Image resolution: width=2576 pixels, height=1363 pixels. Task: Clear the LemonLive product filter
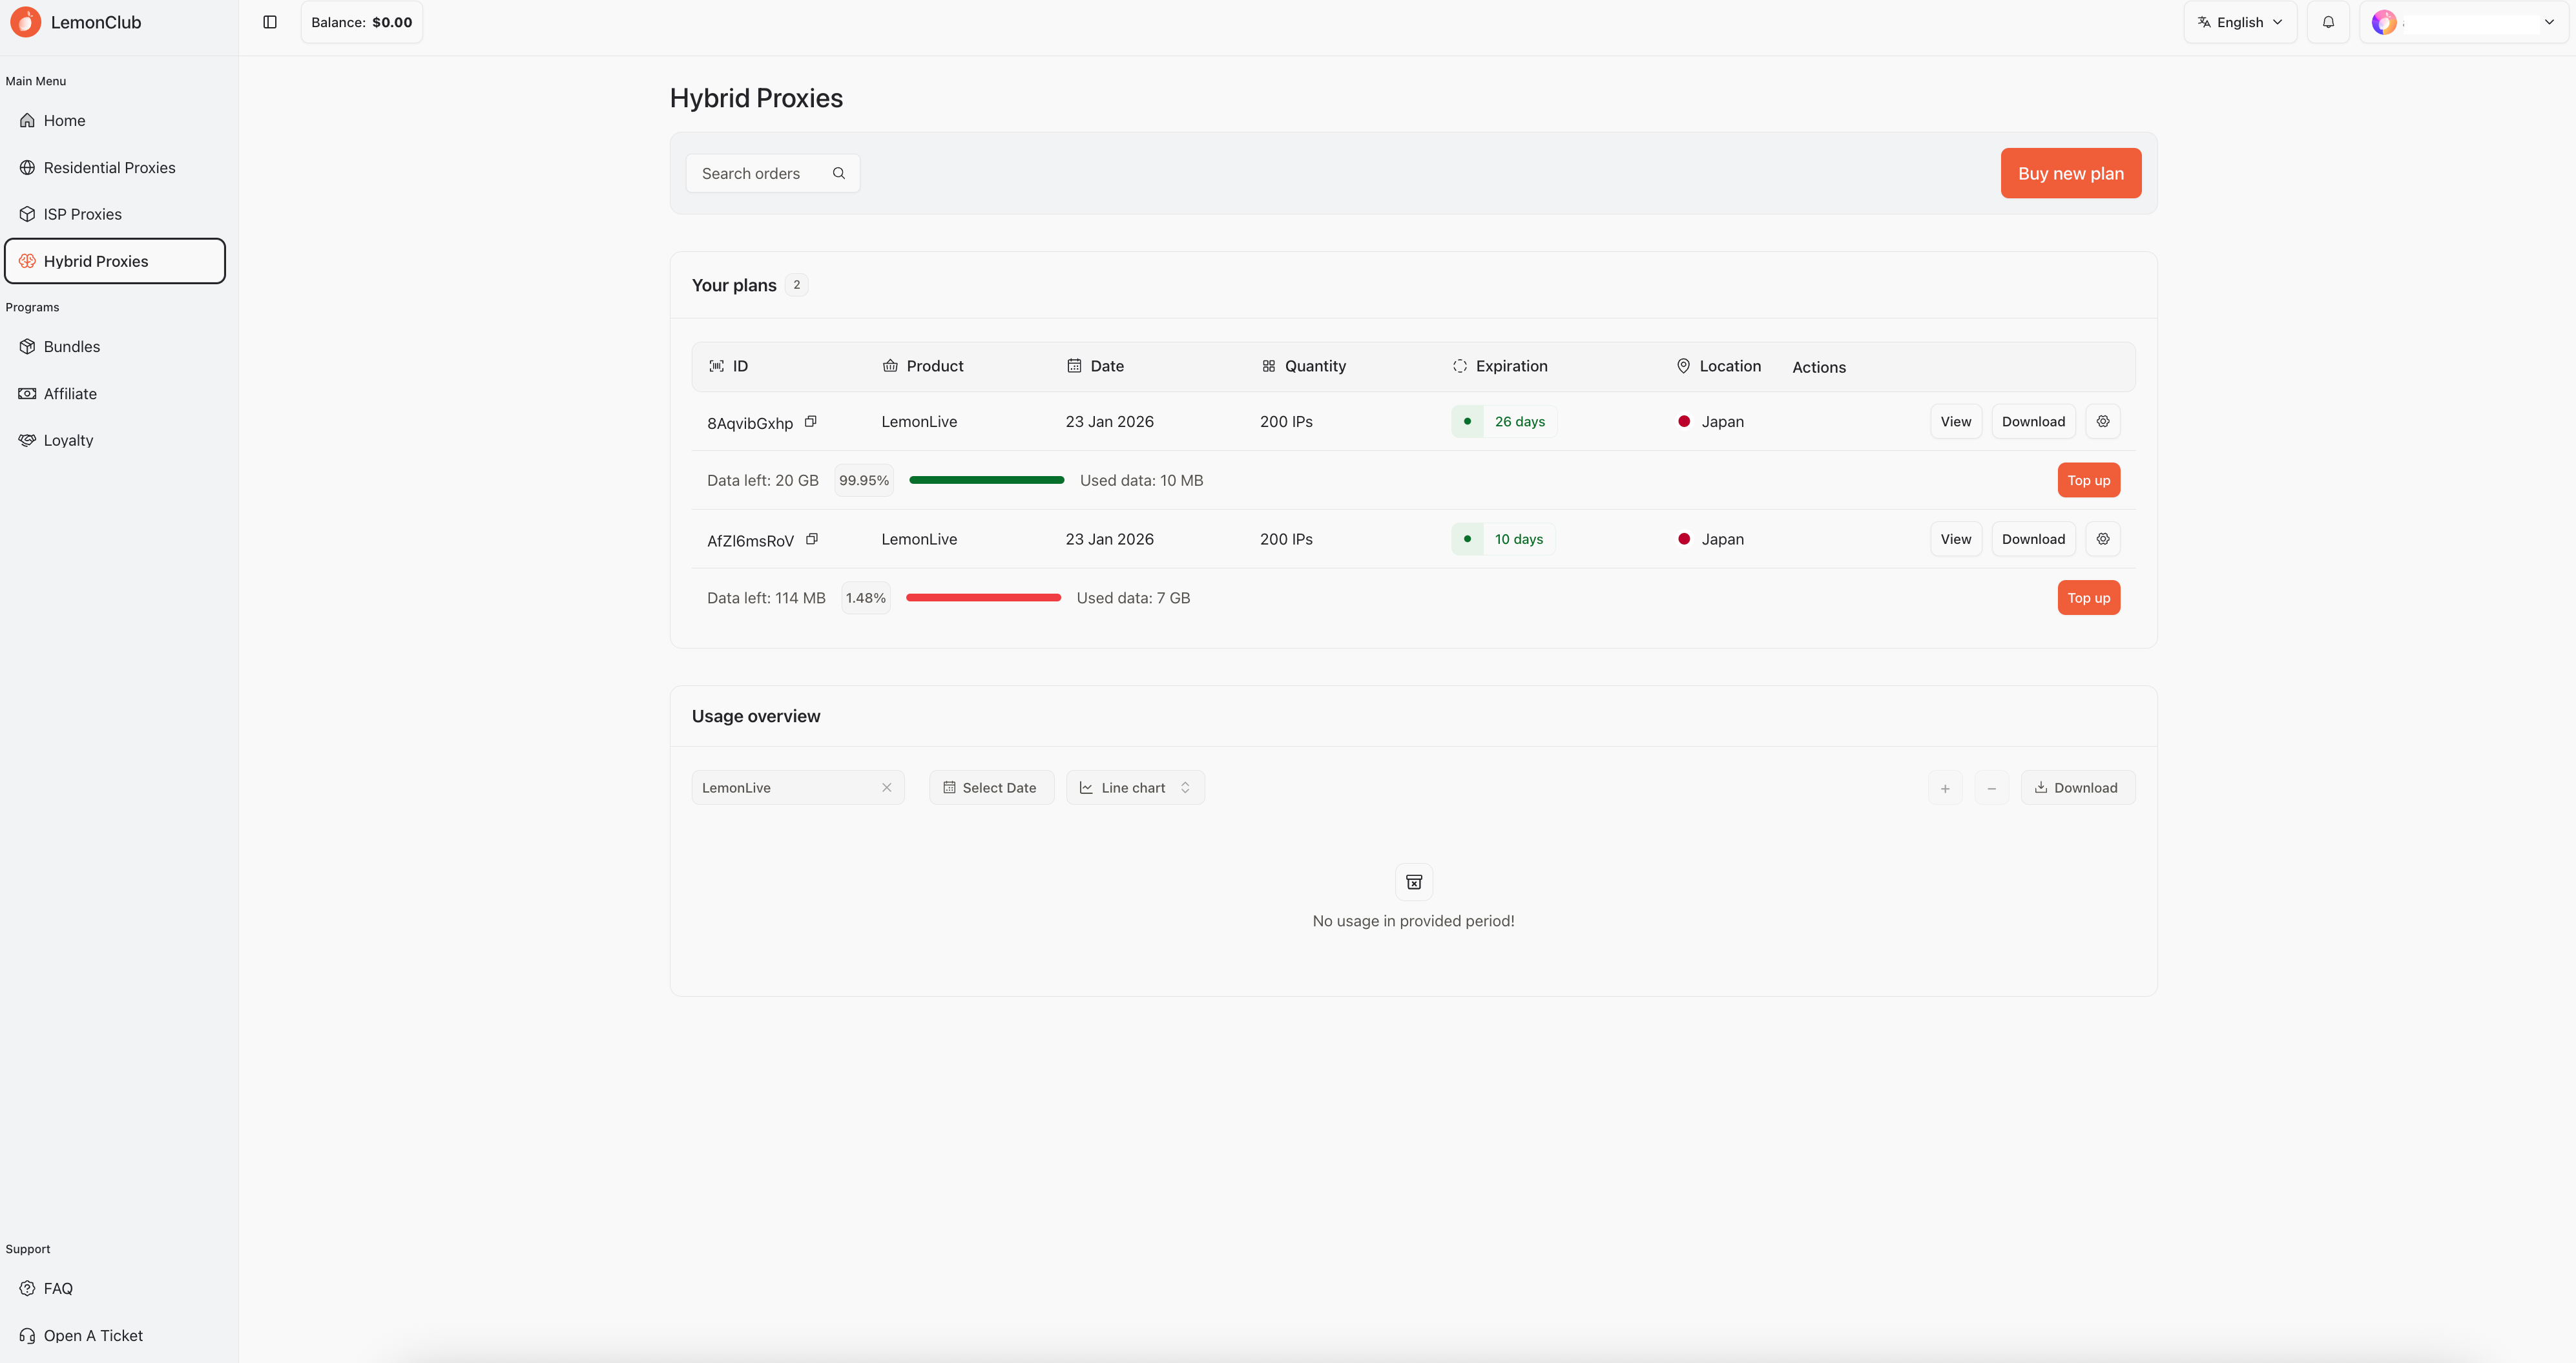tap(887, 788)
